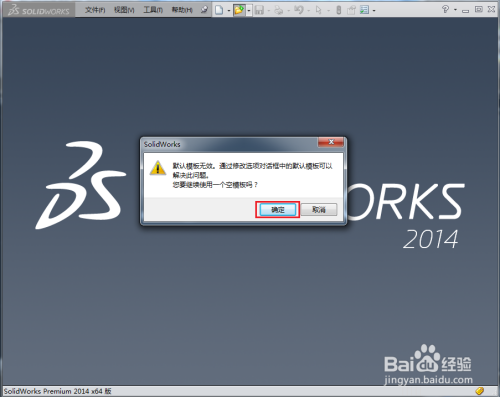This screenshot has width=500, height=397.
Task: Expand the New document dropdown arrow
Action: 229,10
